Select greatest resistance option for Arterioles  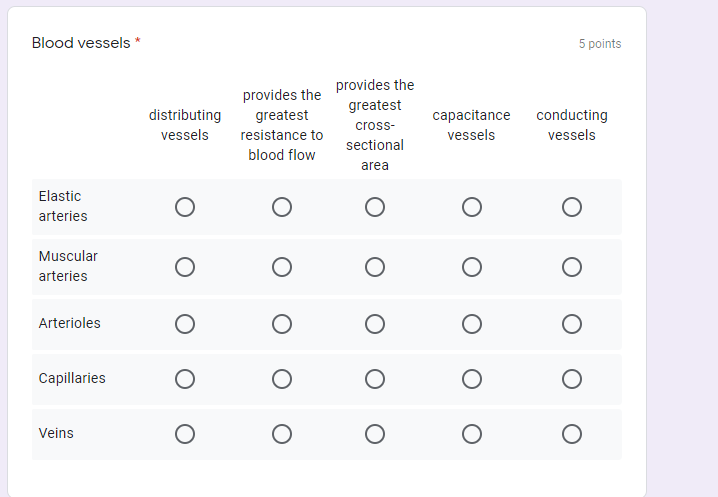(x=282, y=324)
